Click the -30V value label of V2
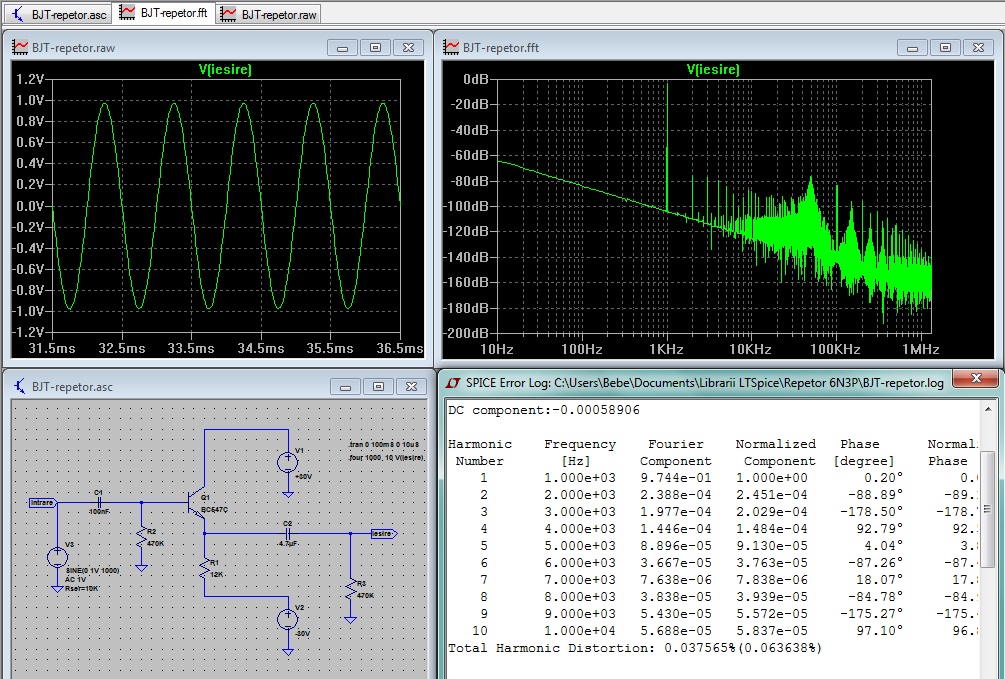The width and height of the screenshot is (1005, 679). coord(303,633)
